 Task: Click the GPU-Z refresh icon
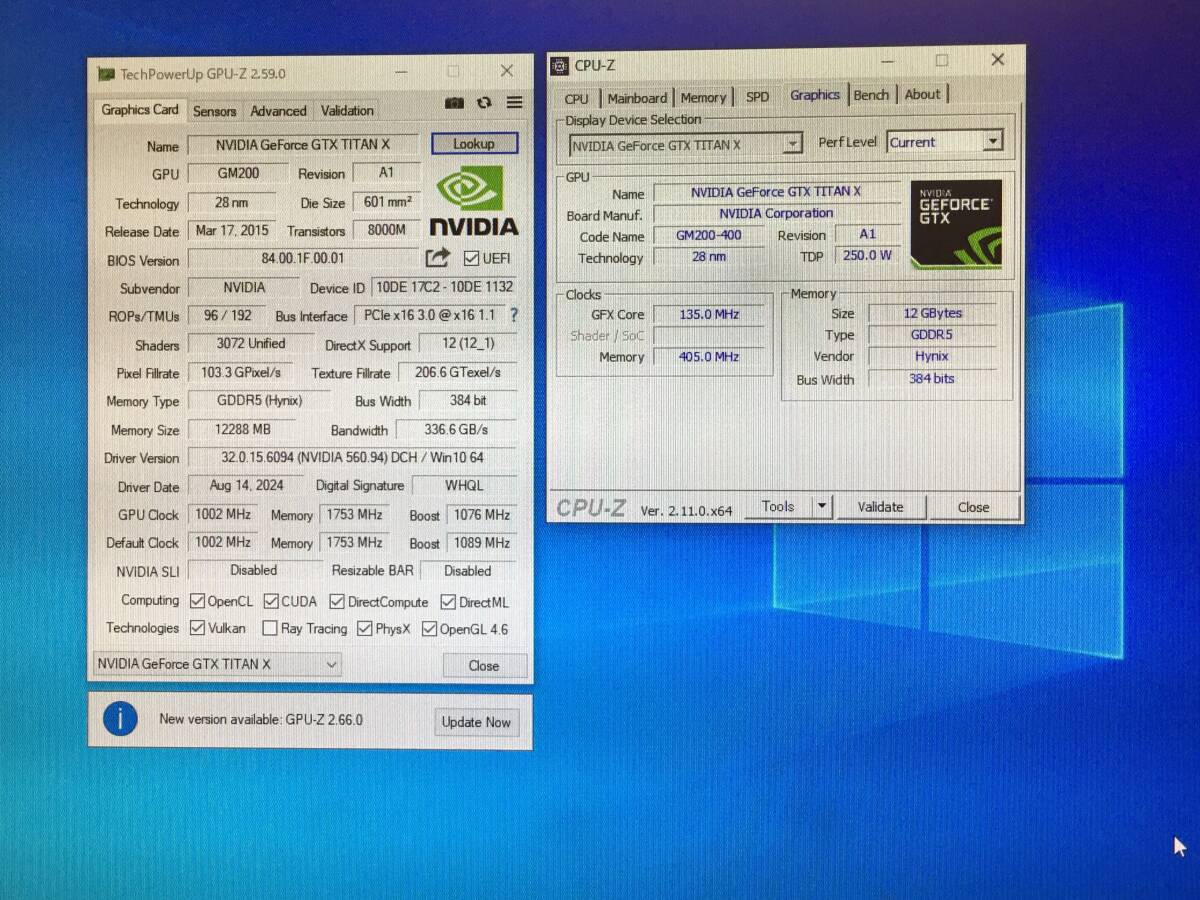coord(485,103)
